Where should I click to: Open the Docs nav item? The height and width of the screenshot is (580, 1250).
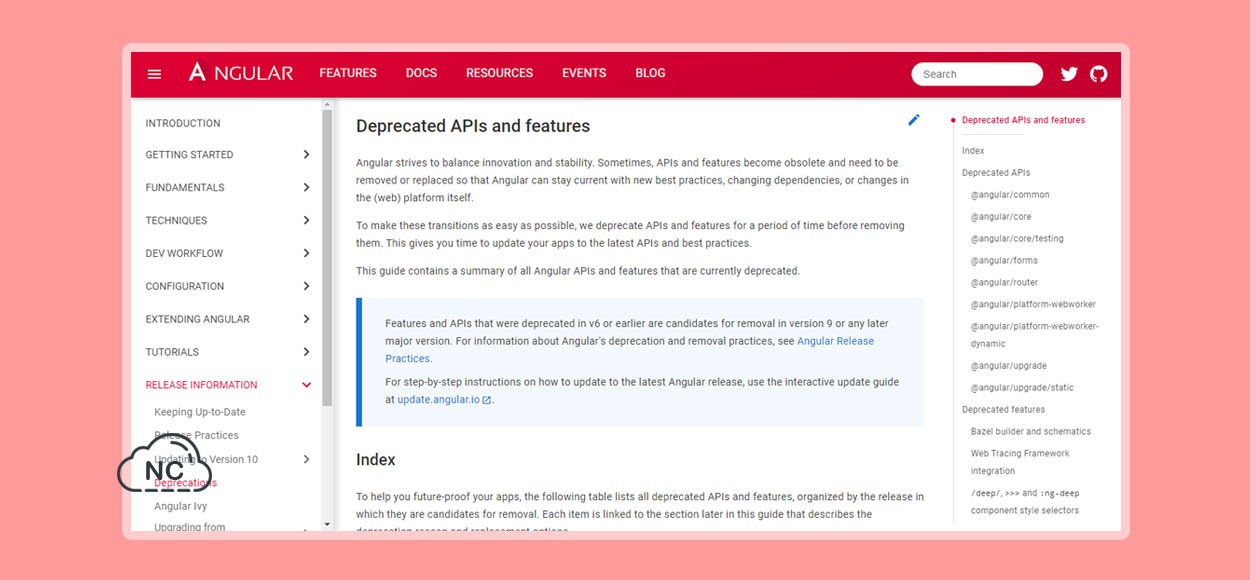[421, 73]
